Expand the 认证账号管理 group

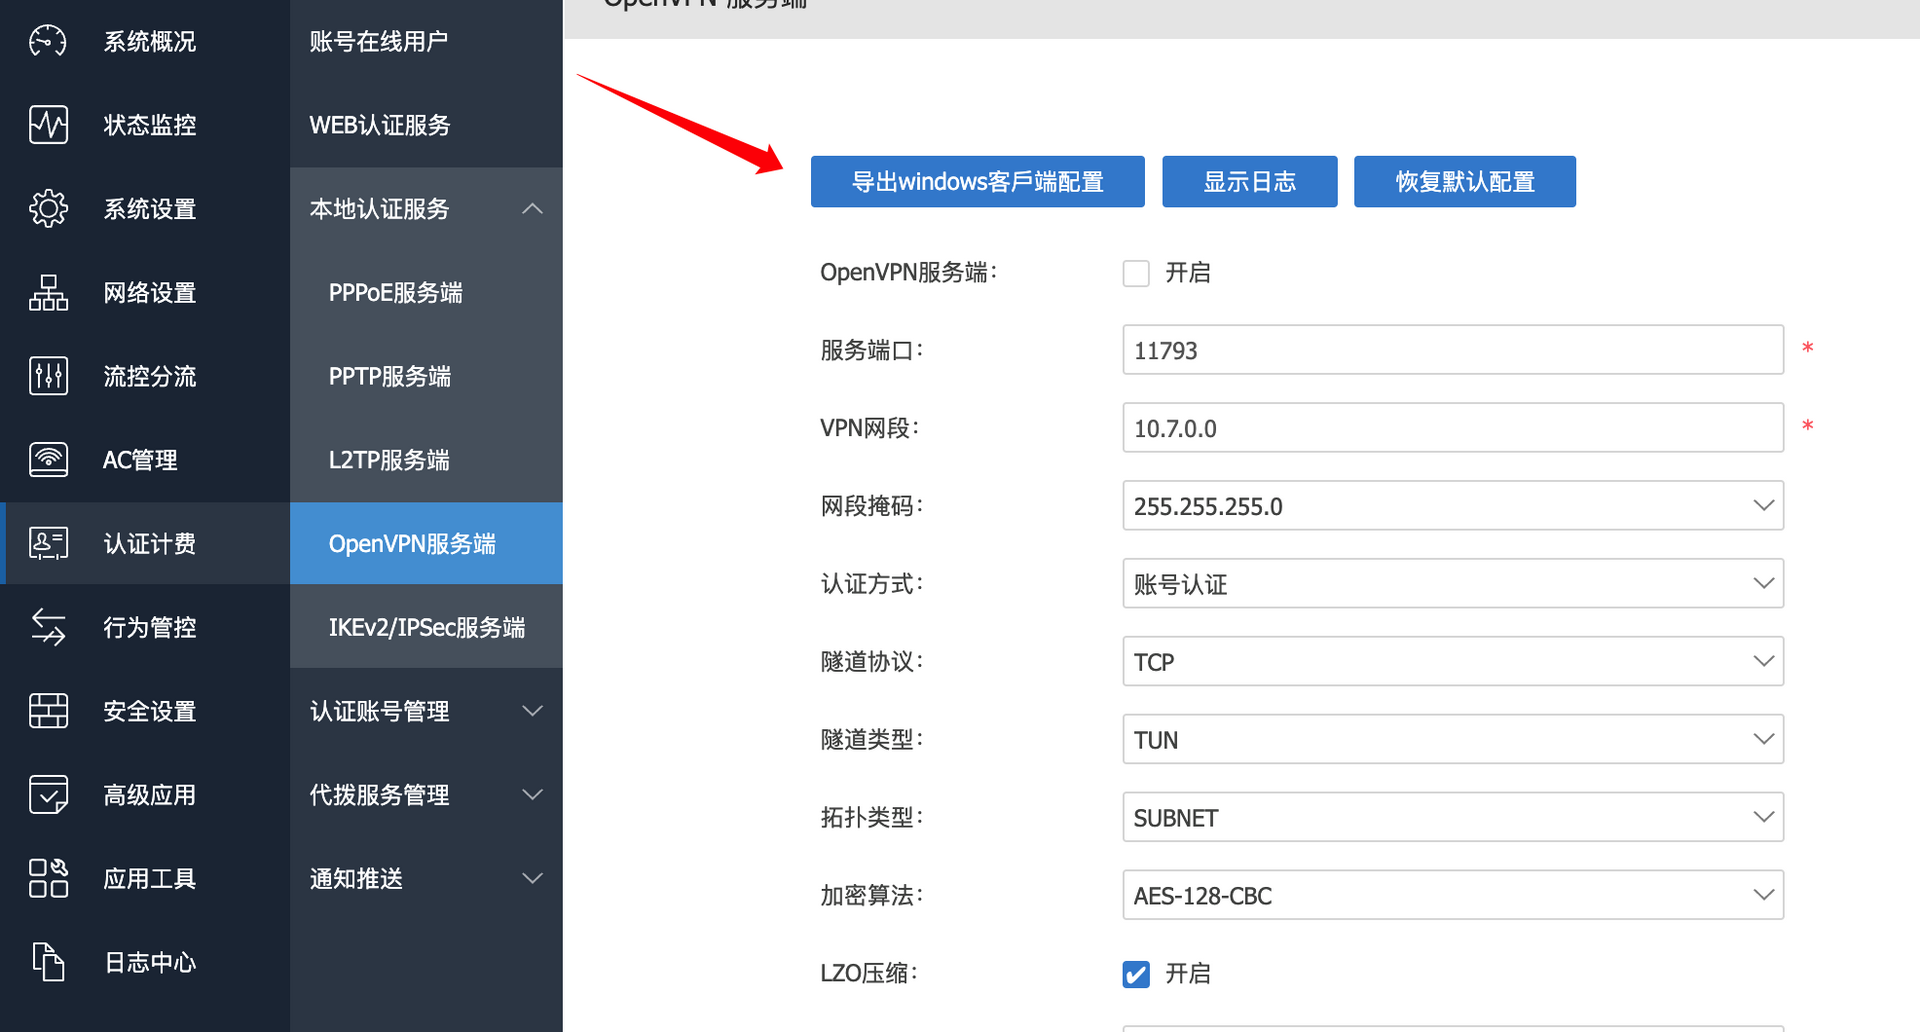pyautogui.click(x=426, y=711)
